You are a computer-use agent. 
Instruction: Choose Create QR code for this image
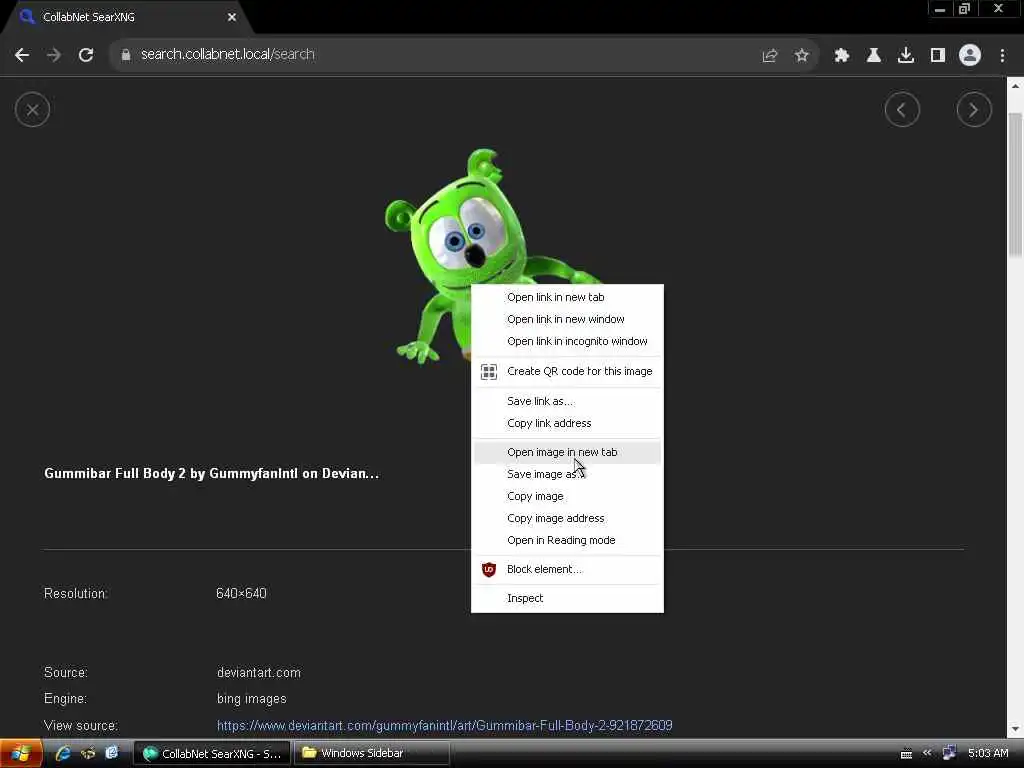tap(567, 372)
